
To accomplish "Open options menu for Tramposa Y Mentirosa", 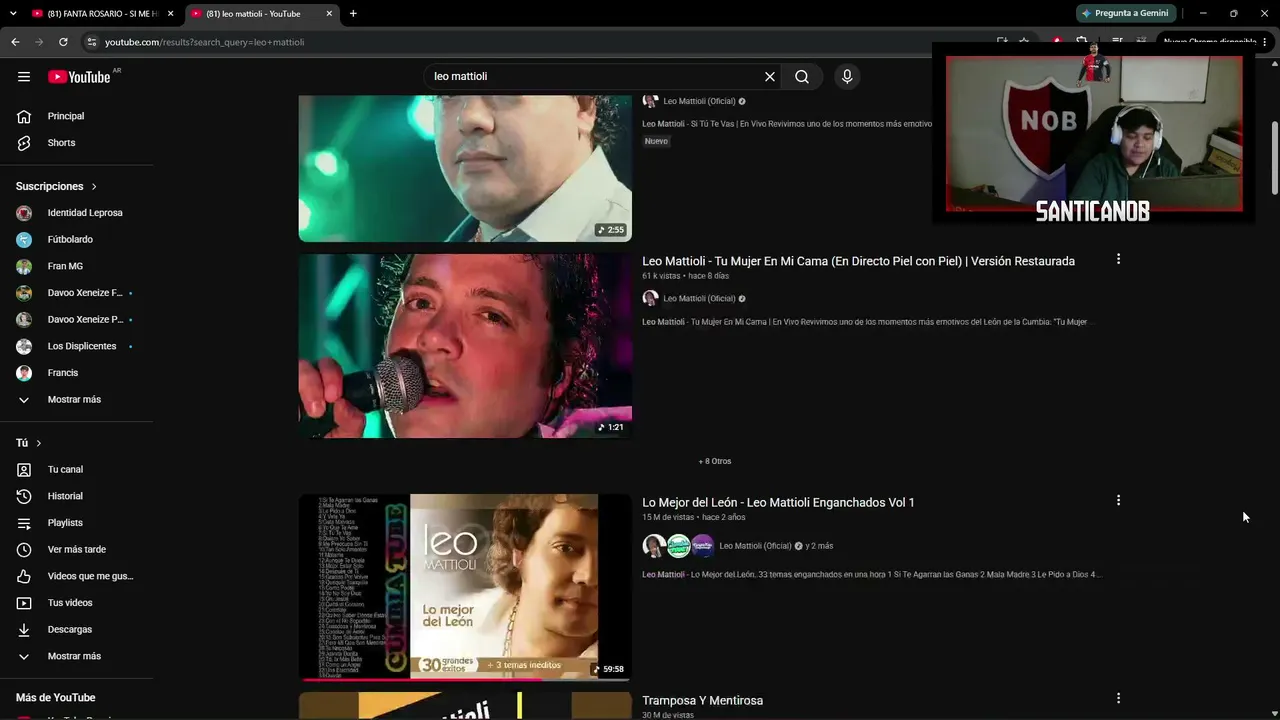I will pyautogui.click(x=1118, y=698).
